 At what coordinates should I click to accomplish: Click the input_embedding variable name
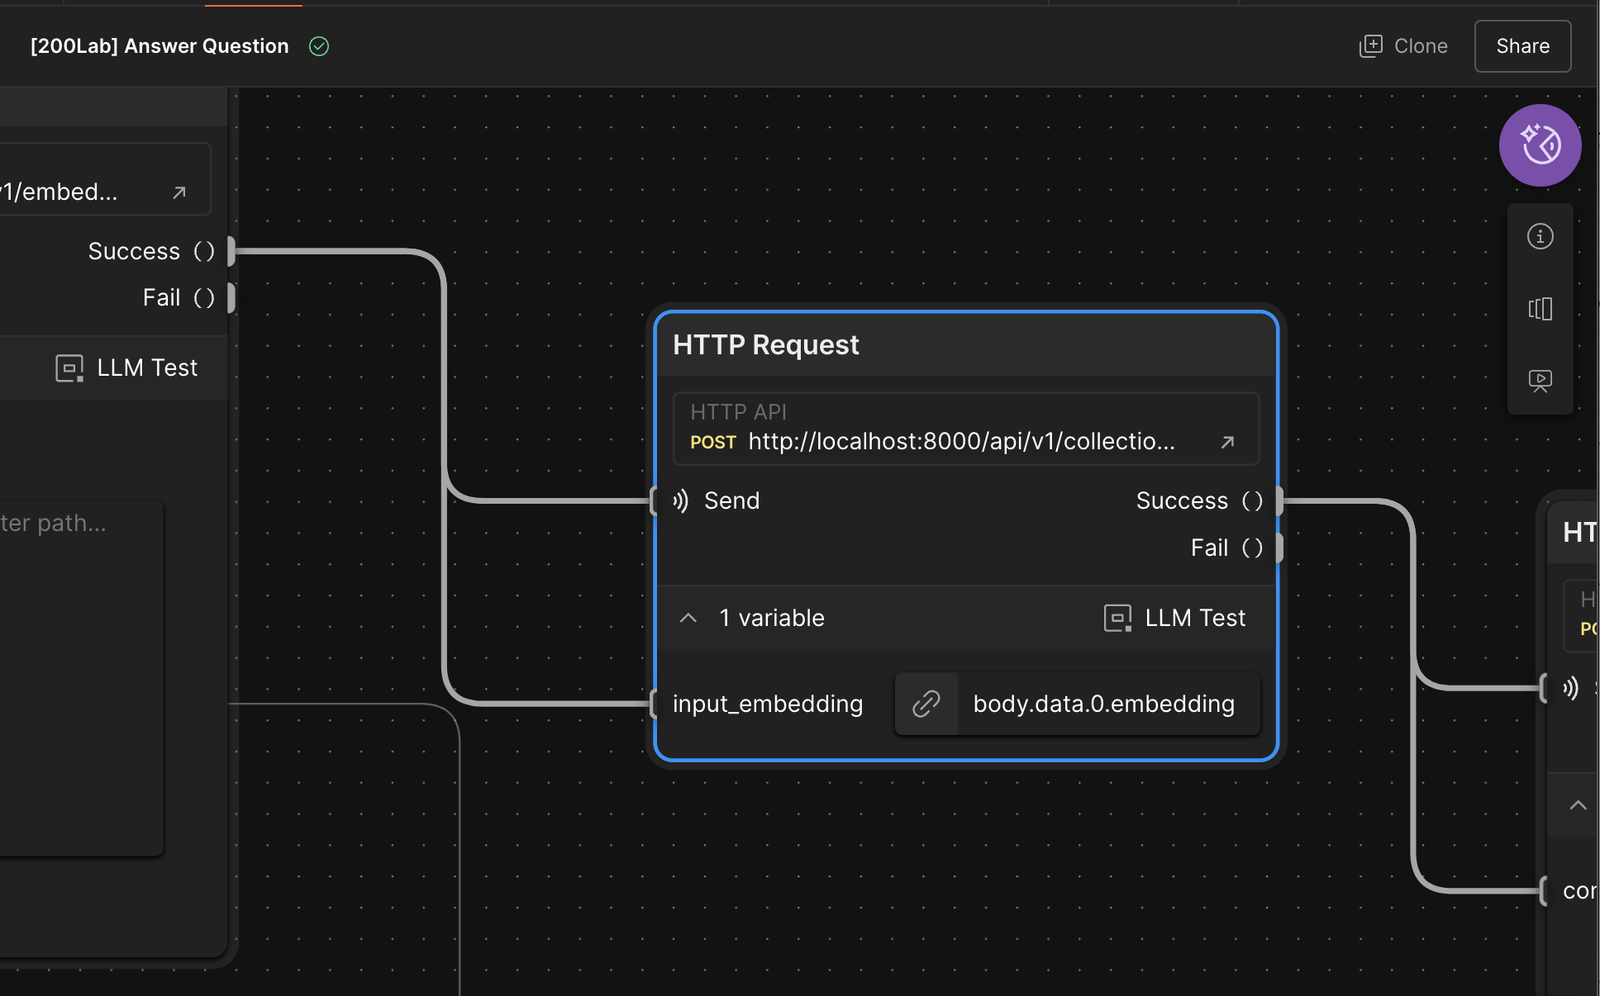coord(767,704)
